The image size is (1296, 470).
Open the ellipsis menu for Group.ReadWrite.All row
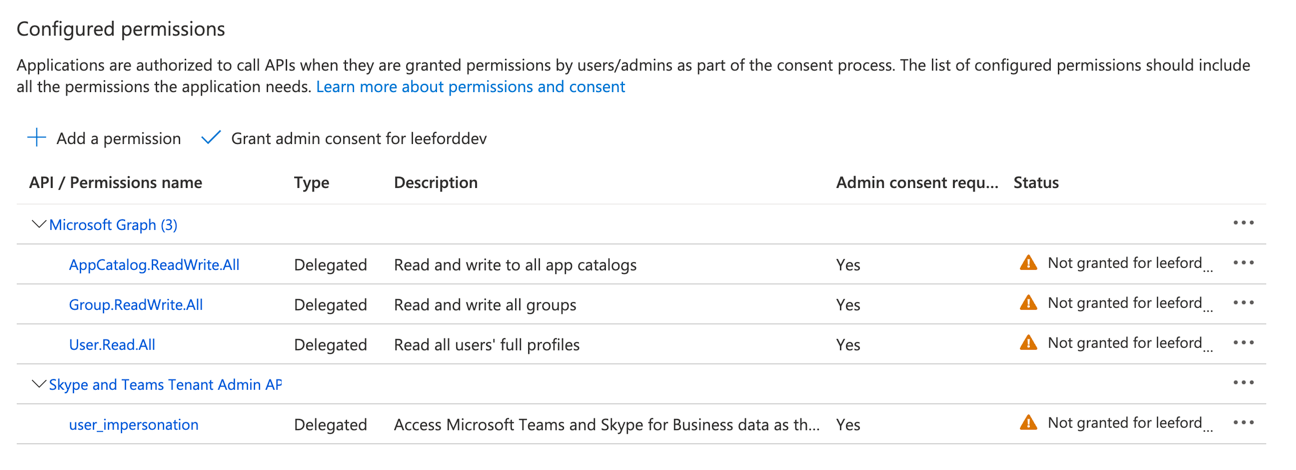1243,303
